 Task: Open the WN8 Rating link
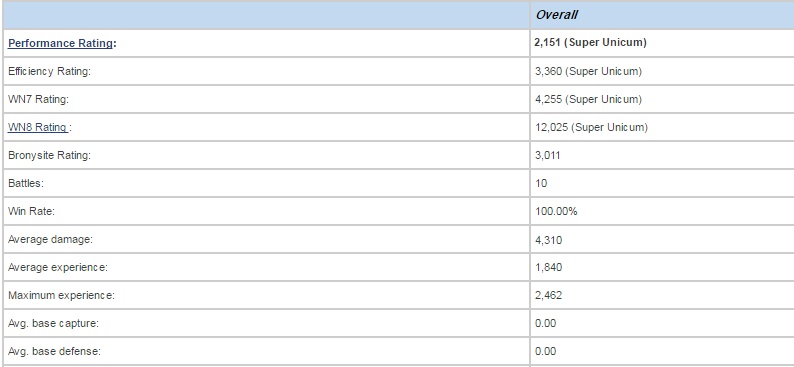click(x=37, y=128)
